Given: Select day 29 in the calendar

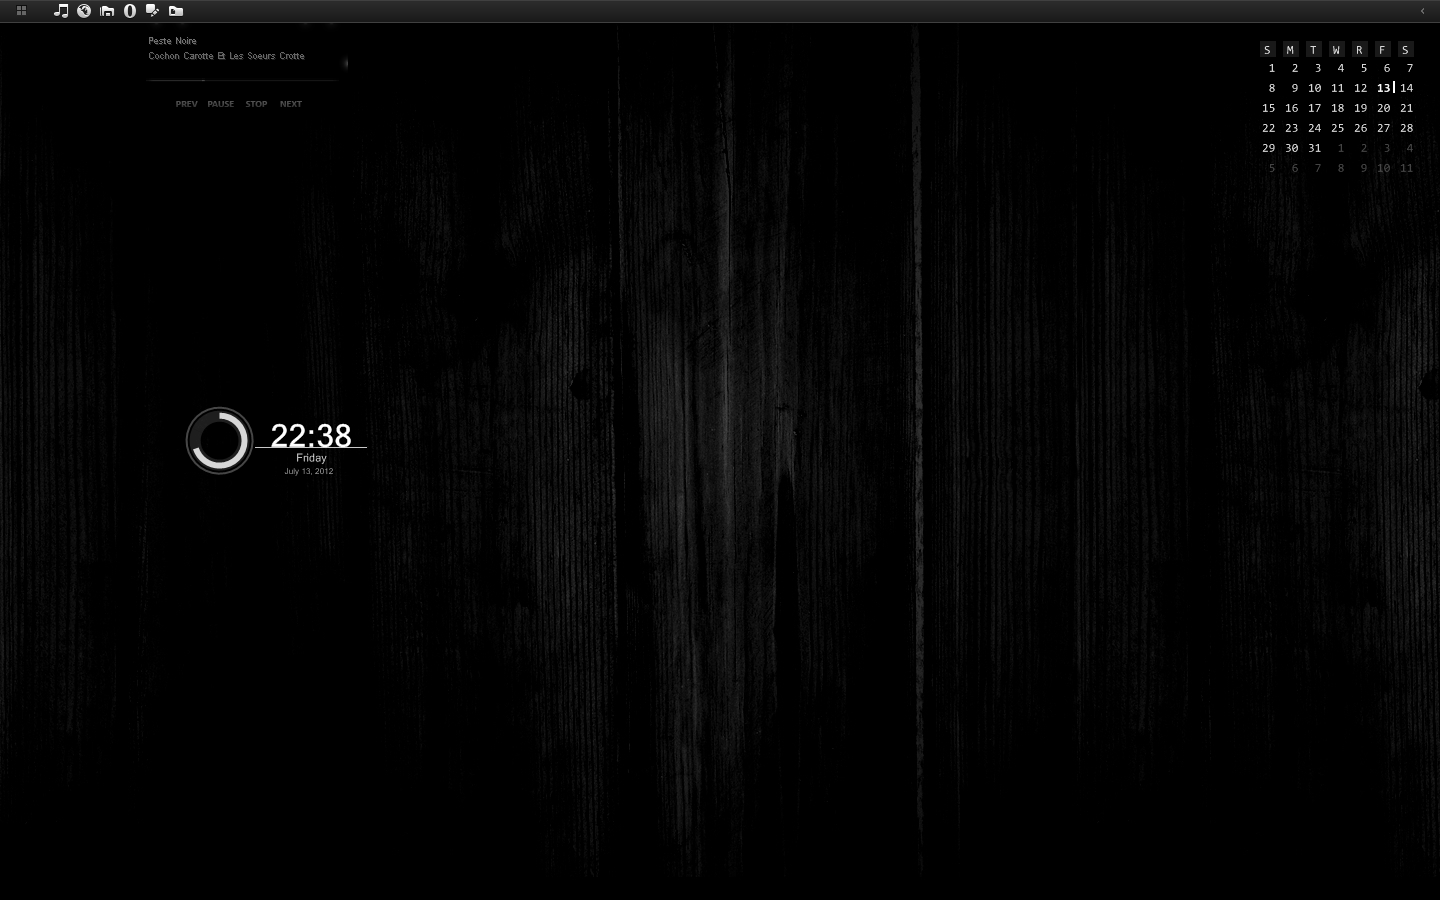Looking at the screenshot, I should point(1269,148).
